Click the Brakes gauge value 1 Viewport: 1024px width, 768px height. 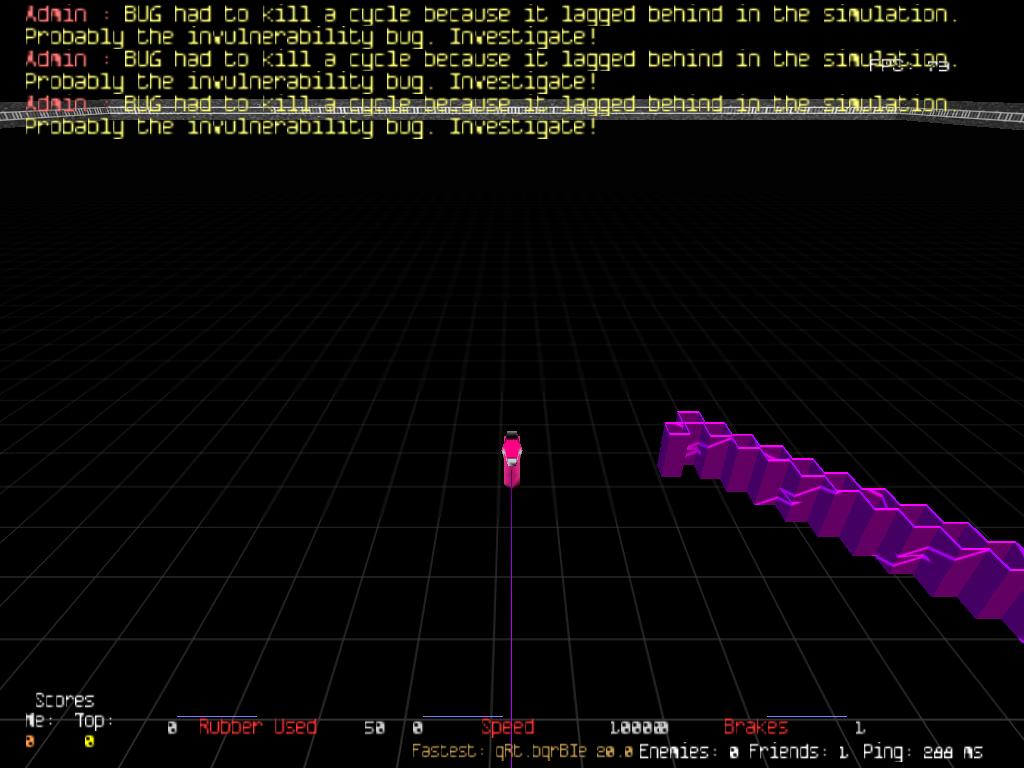click(x=859, y=728)
